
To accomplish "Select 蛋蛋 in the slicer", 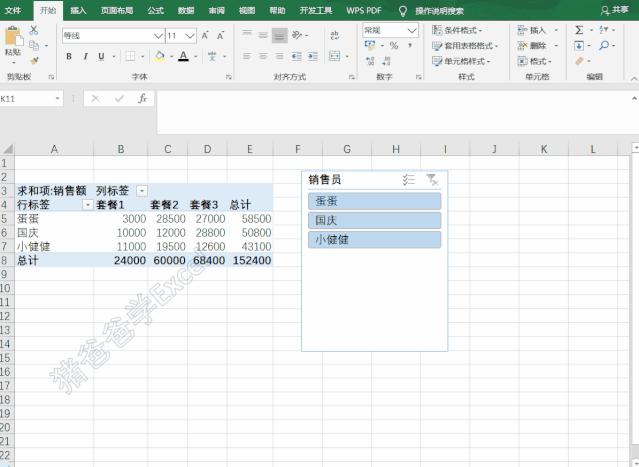I will (x=375, y=201).
